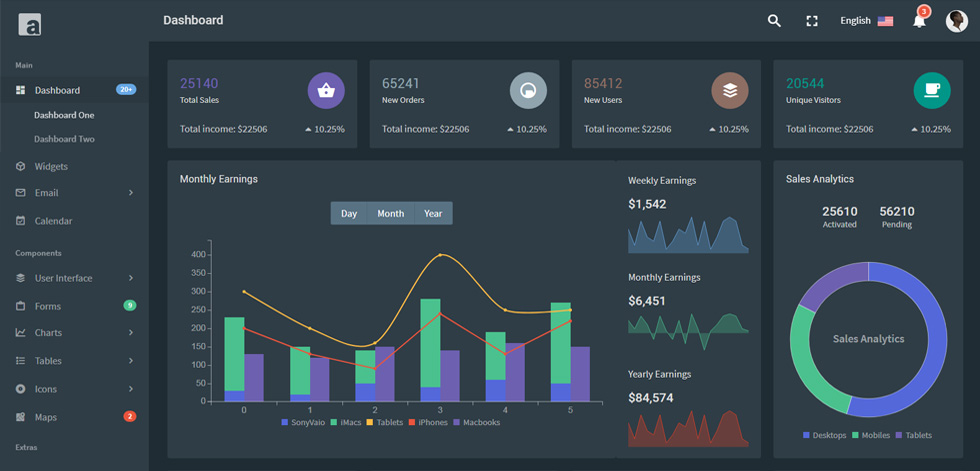This screenshot has height=471, width=980.
Task: Expand the Tables submenu chevron
Action: (131, 360)
